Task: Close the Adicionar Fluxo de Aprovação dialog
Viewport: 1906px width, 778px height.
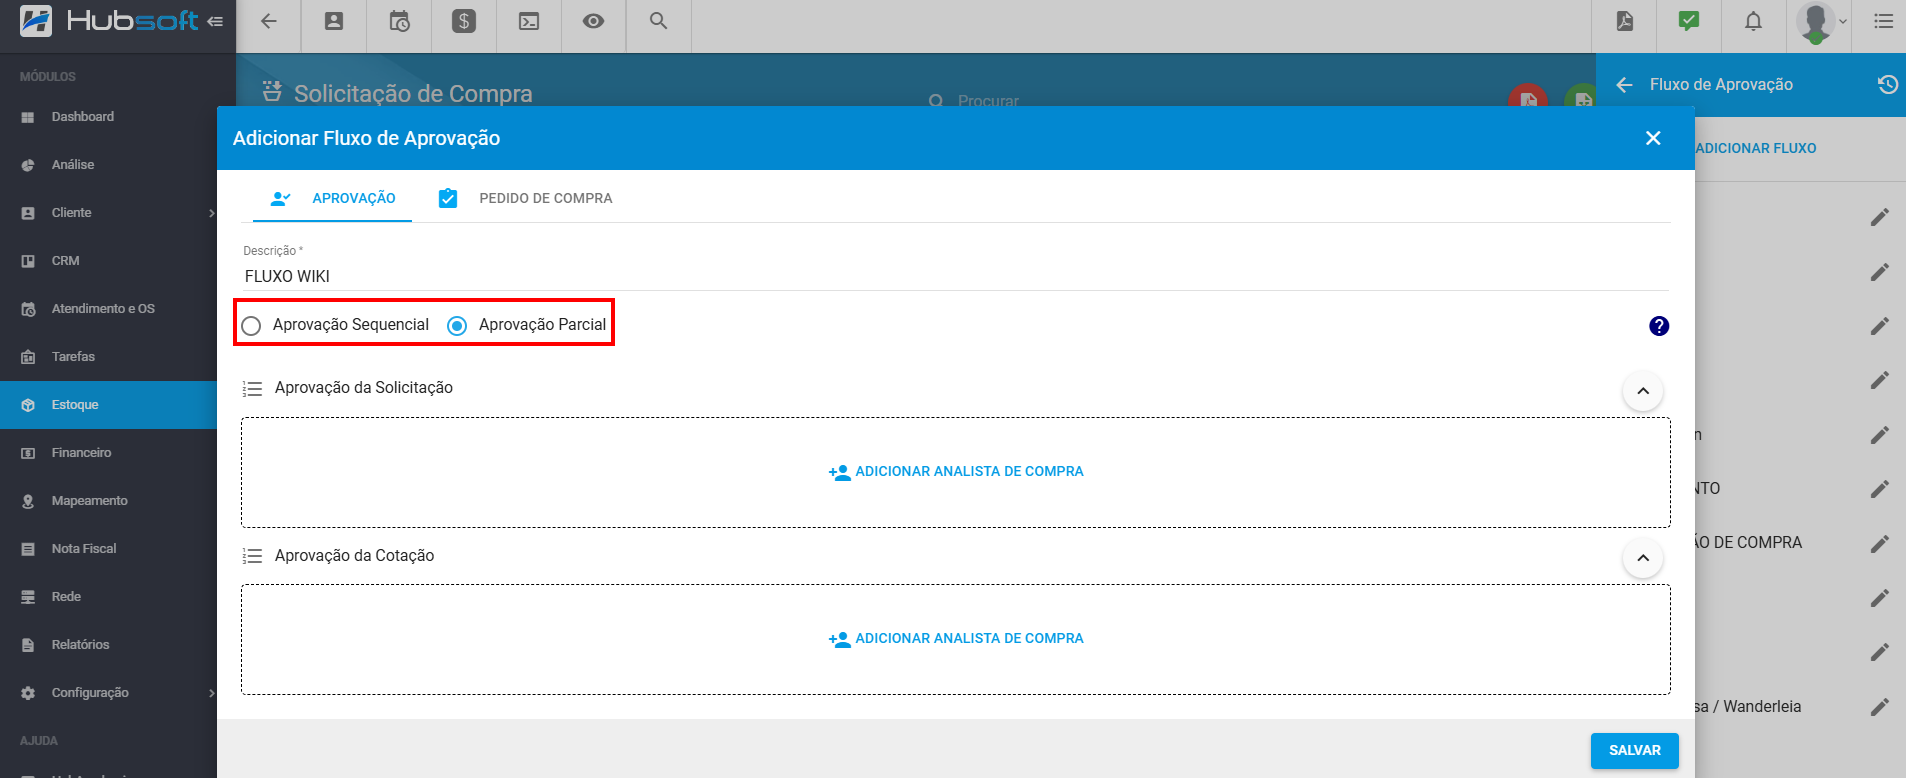Action: [1653, 138]
